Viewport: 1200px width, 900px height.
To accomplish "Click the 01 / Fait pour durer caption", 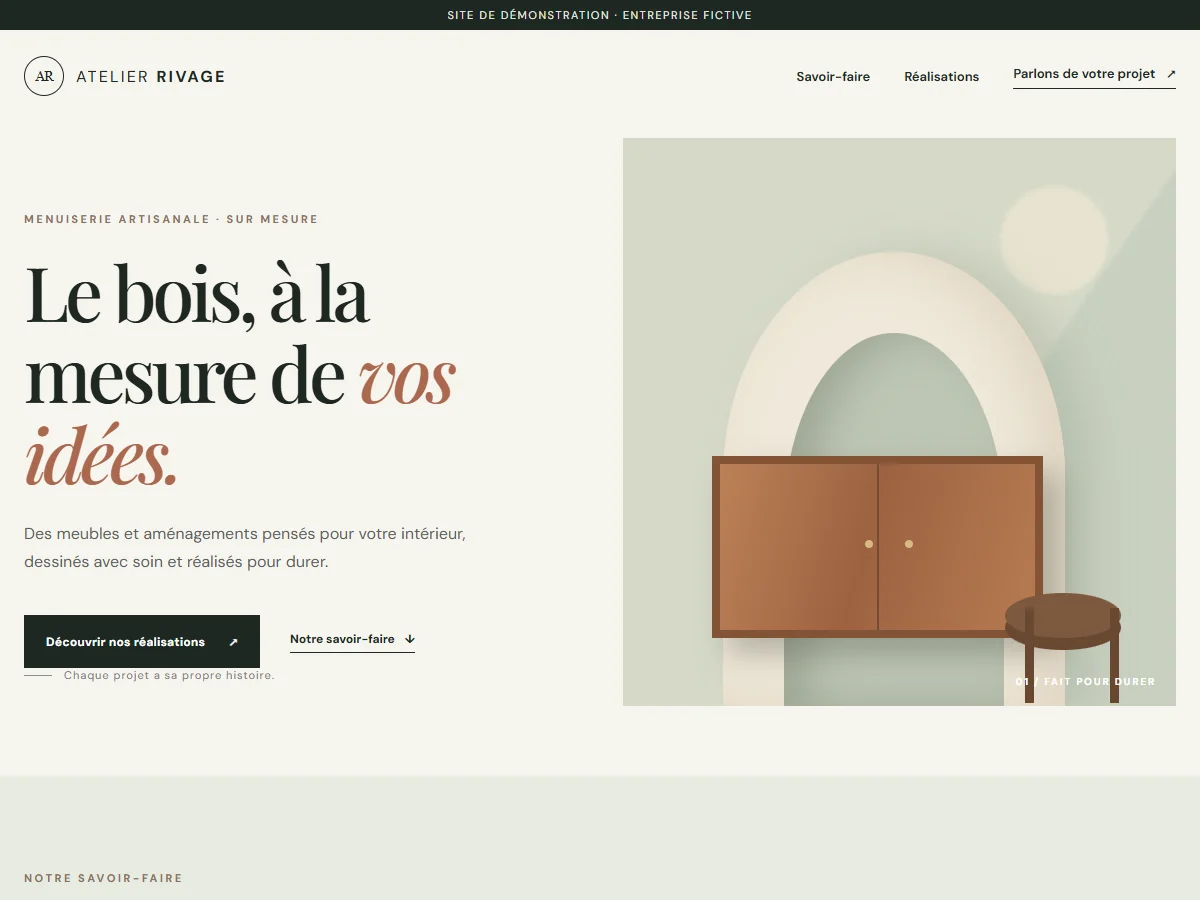I will pos(1085,682).
